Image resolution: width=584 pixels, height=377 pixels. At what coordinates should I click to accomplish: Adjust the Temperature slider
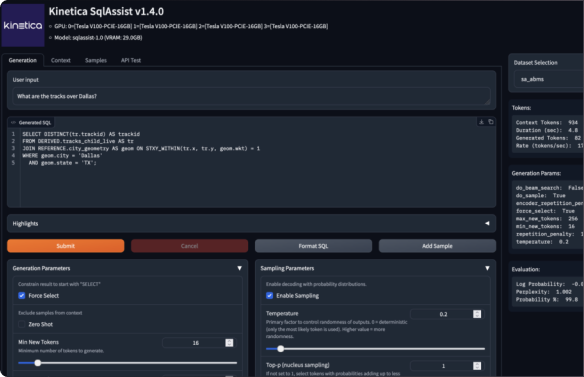coord(375,349)
